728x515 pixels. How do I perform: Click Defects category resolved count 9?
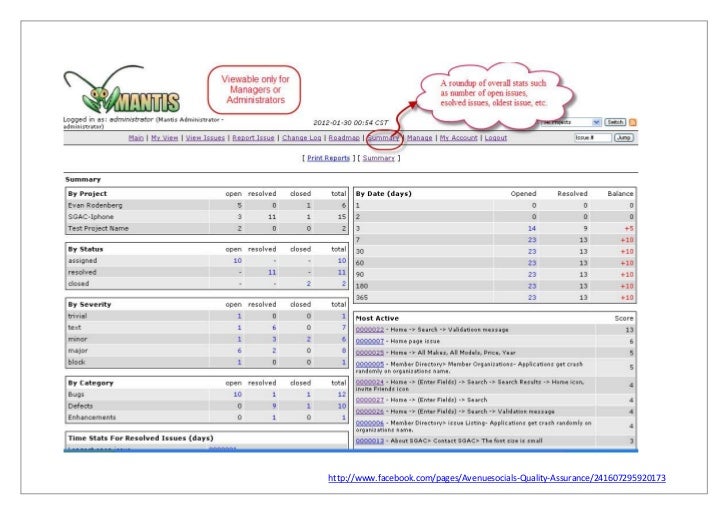274,406
